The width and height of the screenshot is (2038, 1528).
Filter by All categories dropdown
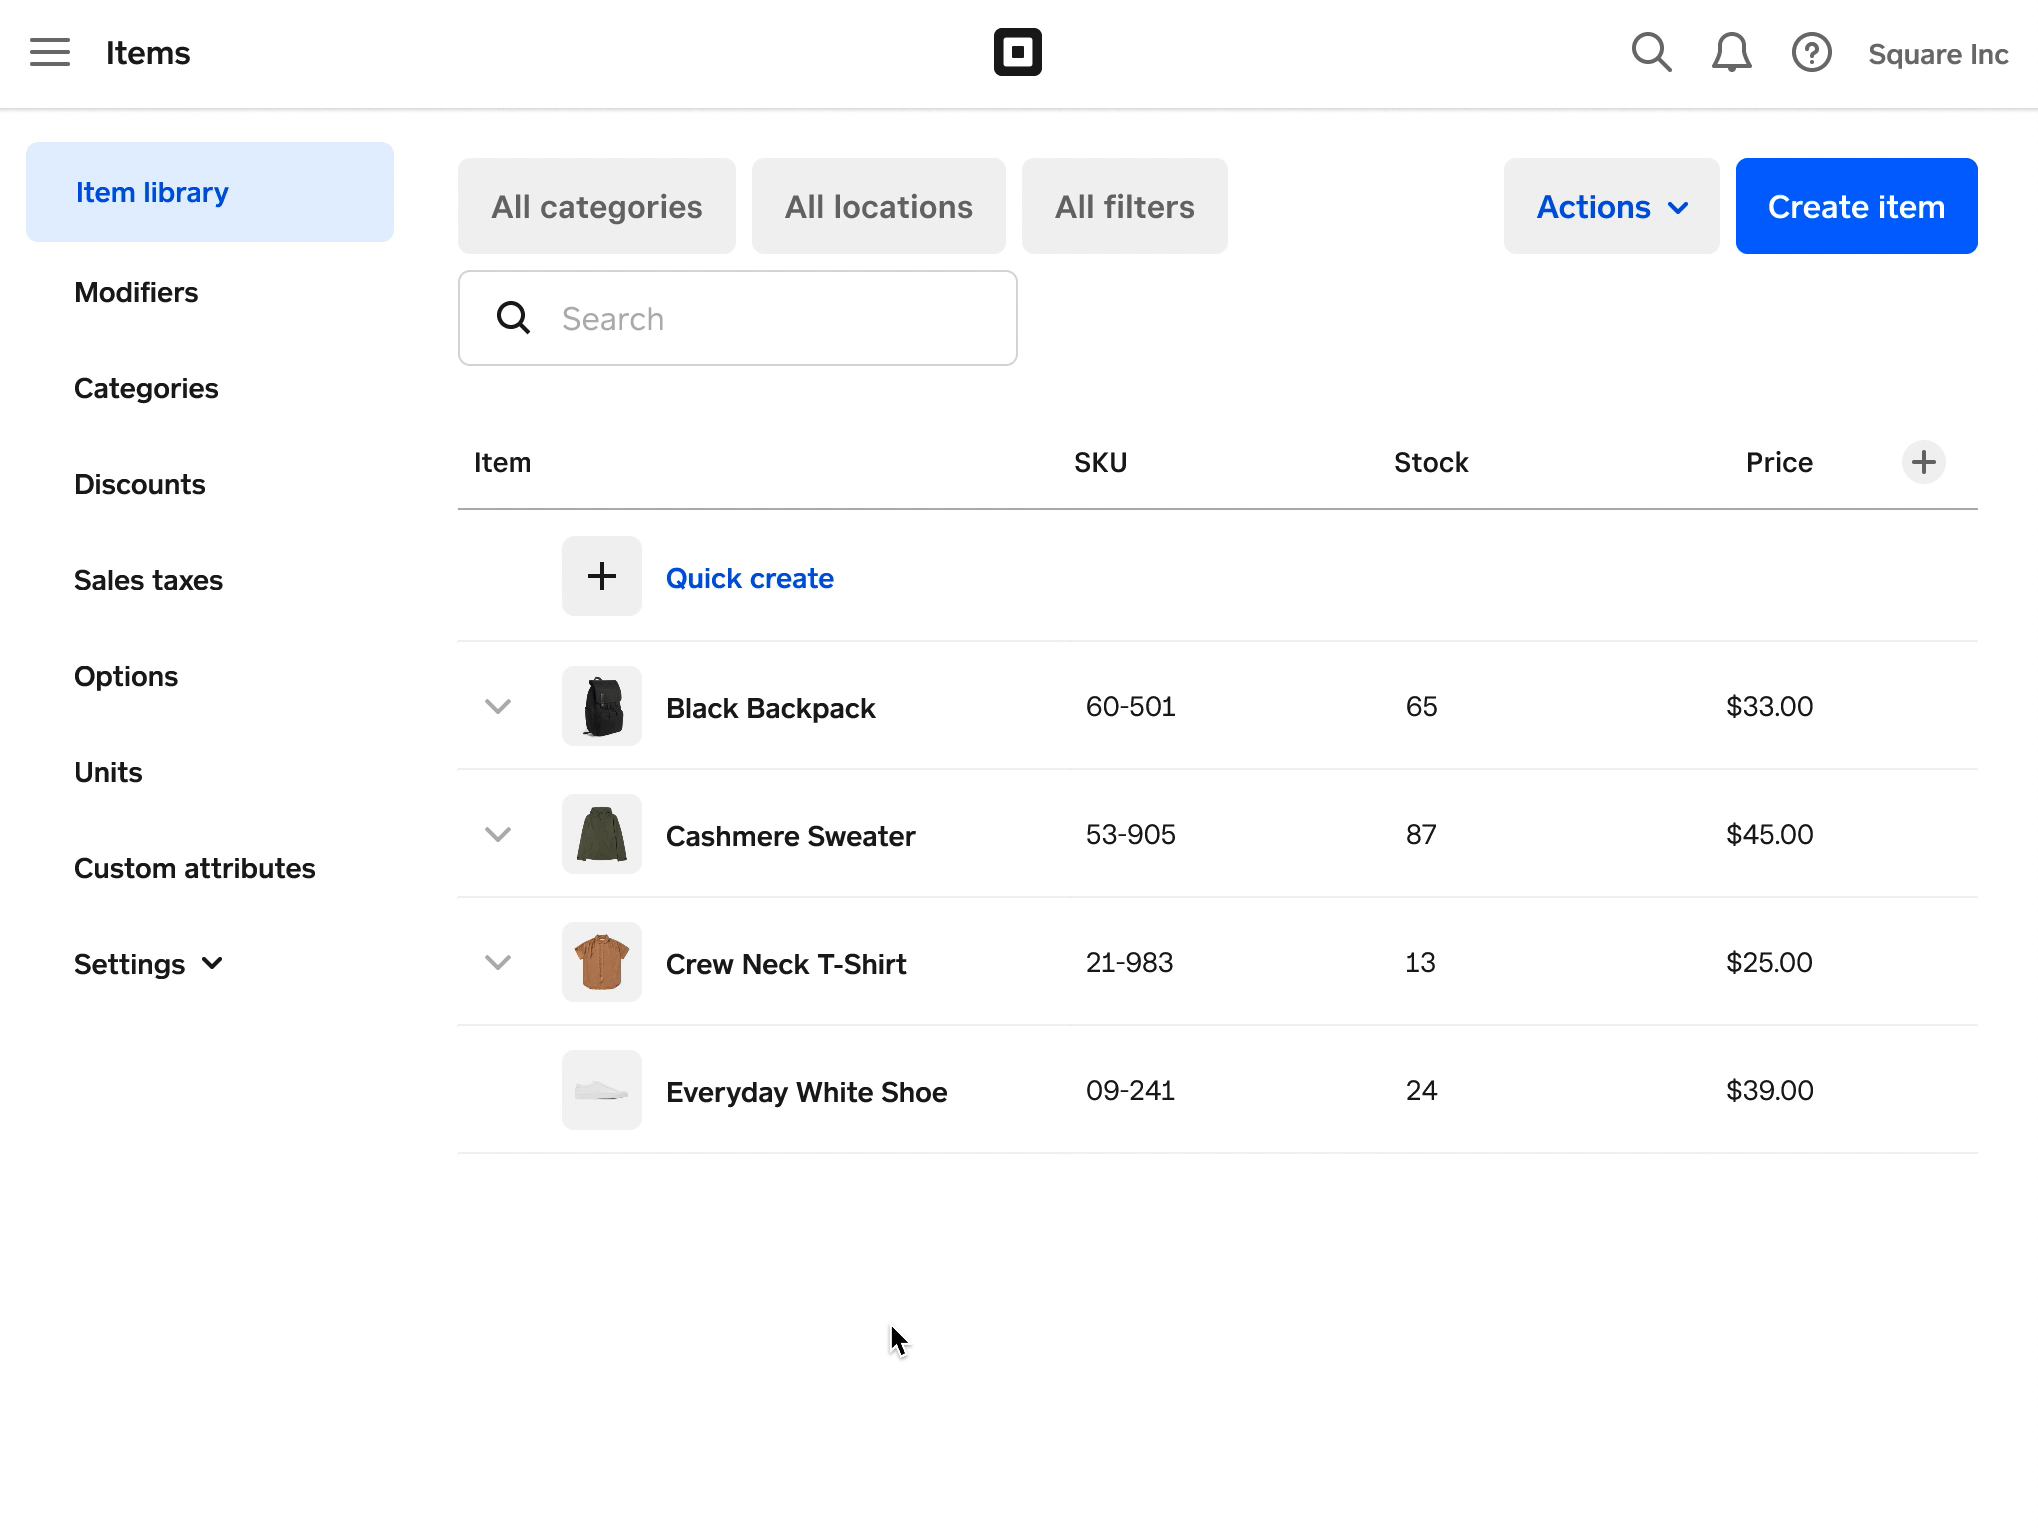pos(597,205)
